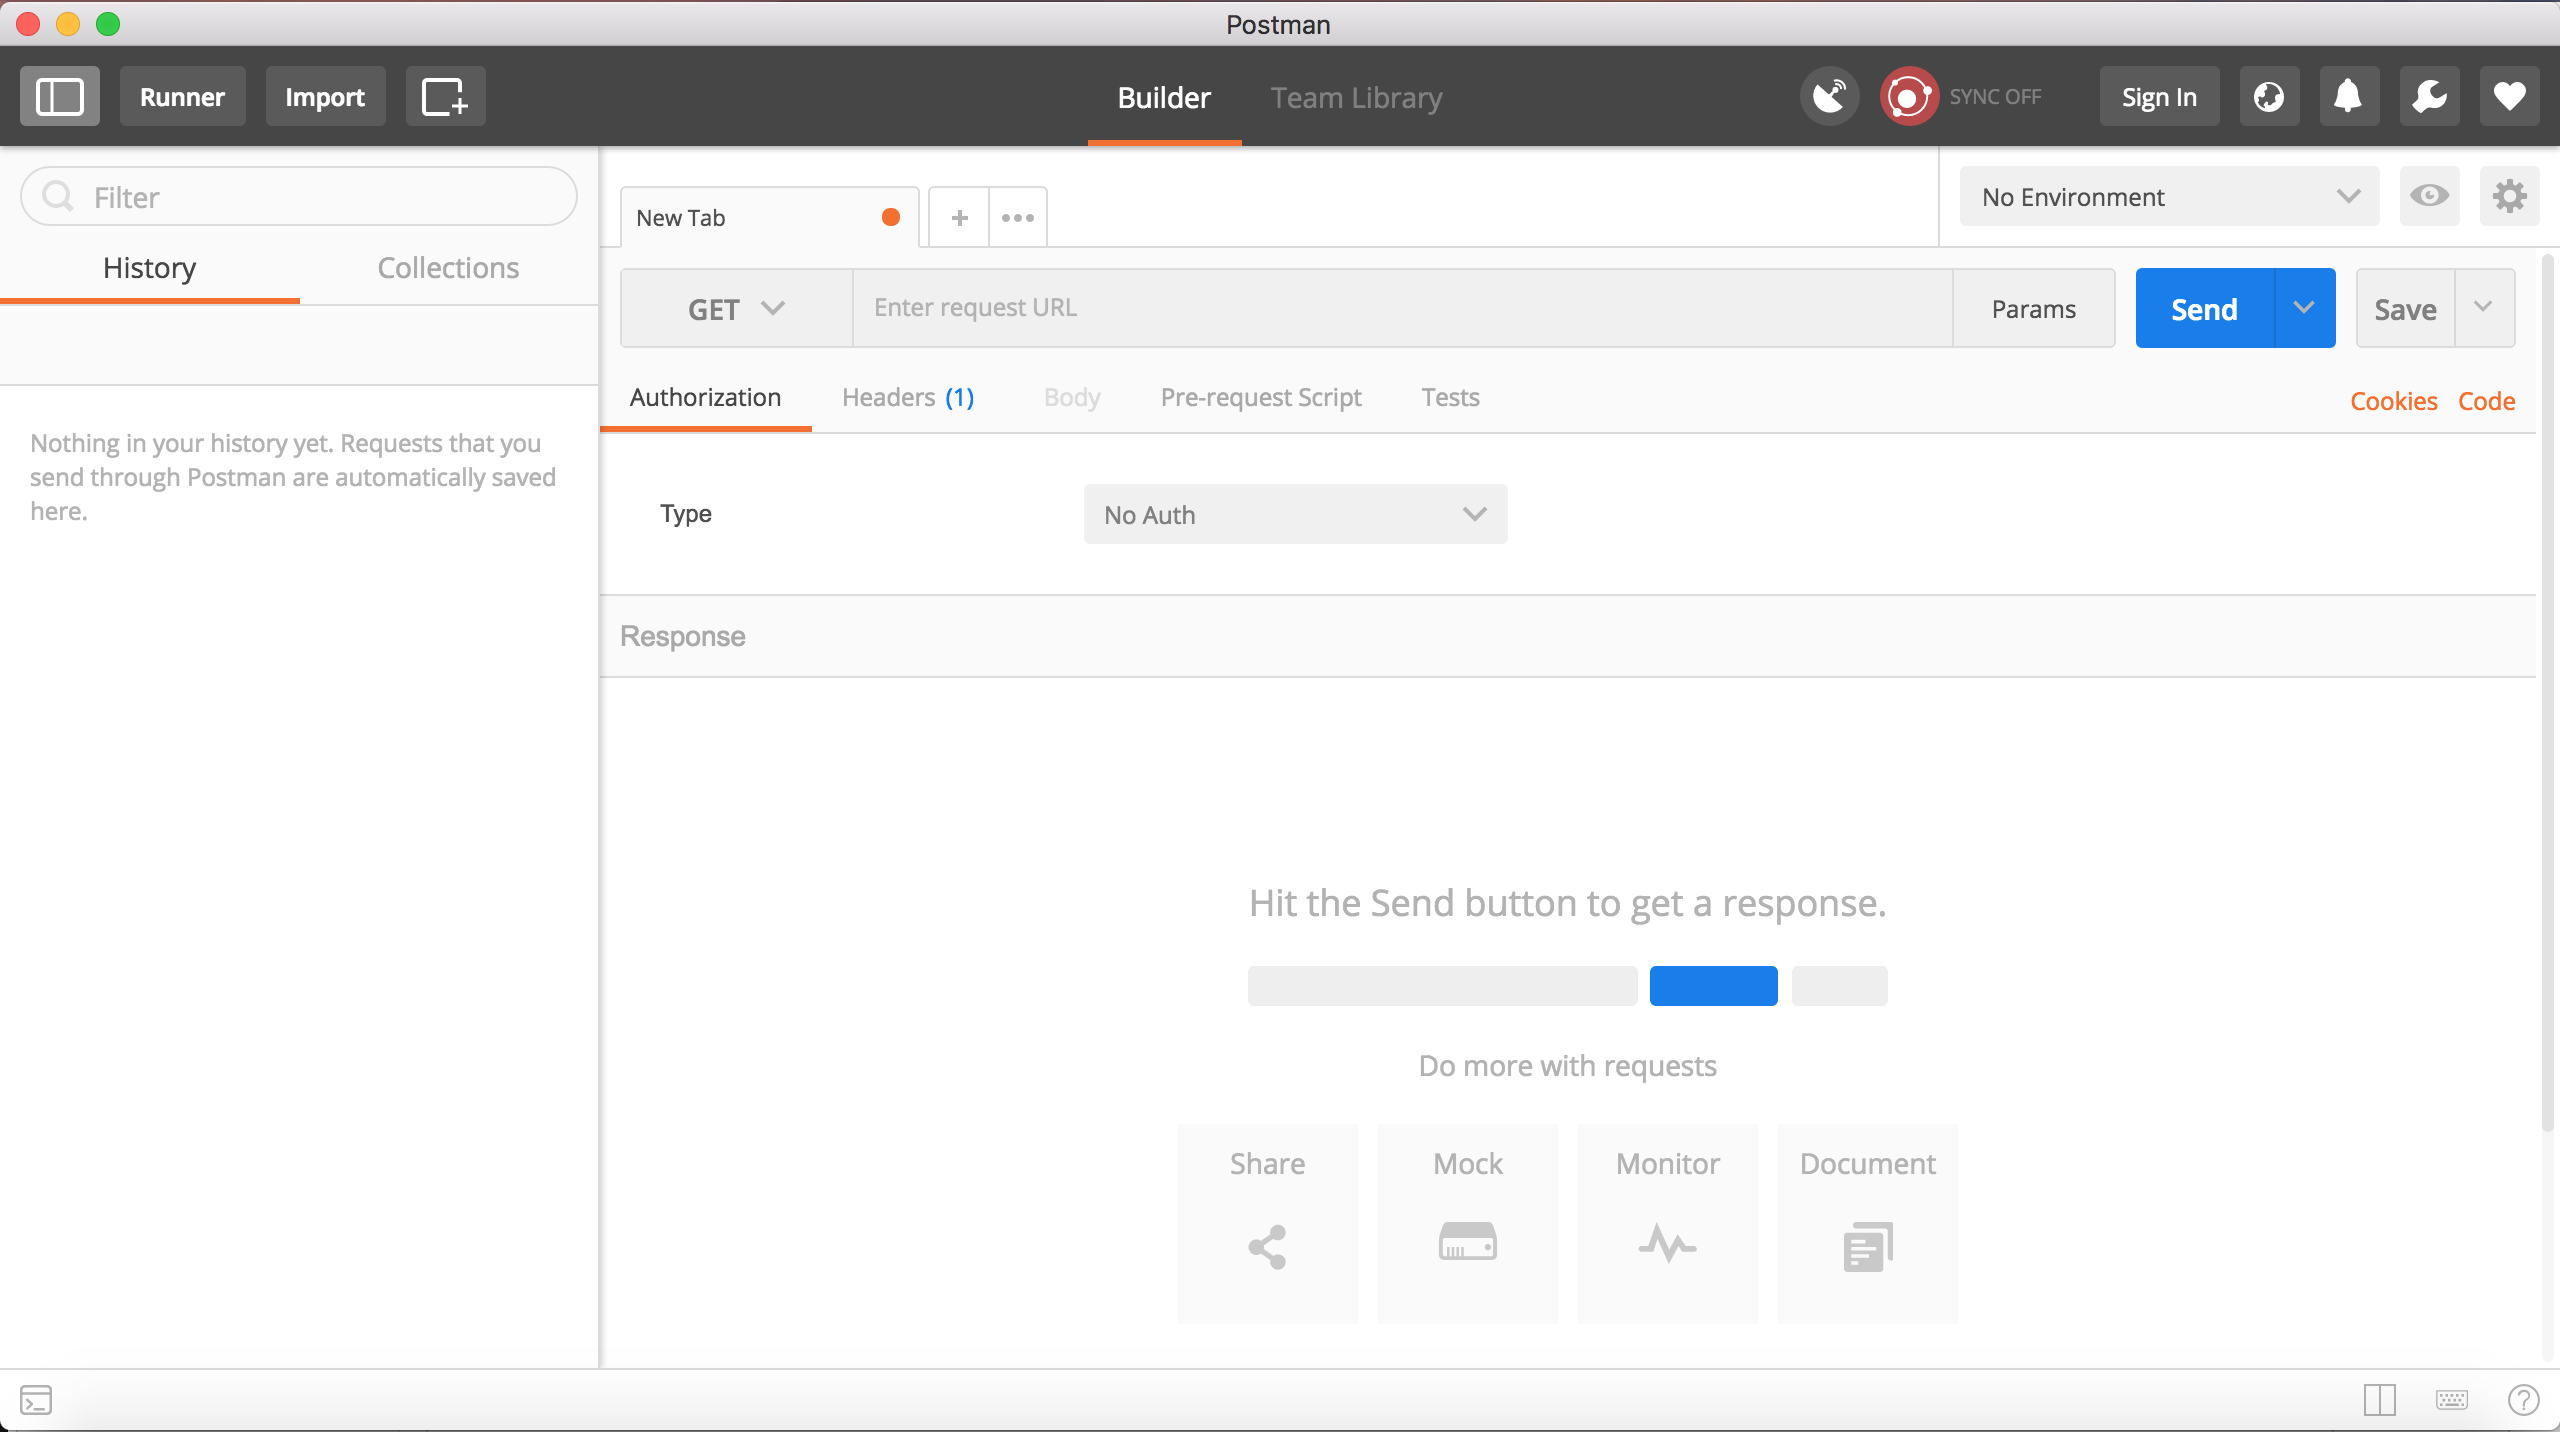Click the Save button
This screenshot has height=1432, width=2560.
2405,308
